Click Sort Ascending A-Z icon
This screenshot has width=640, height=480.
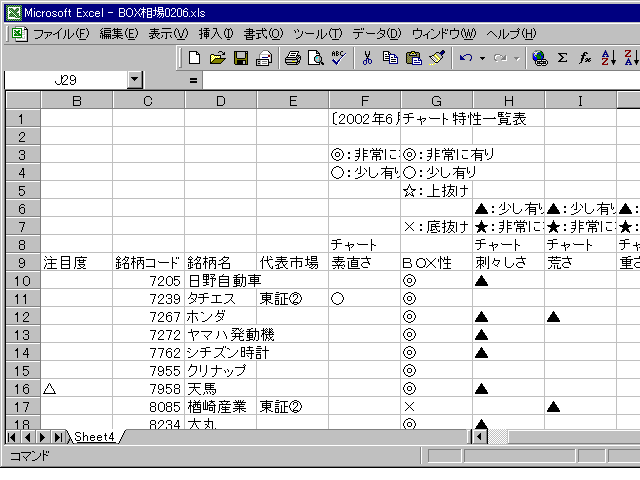click(609, 58)
